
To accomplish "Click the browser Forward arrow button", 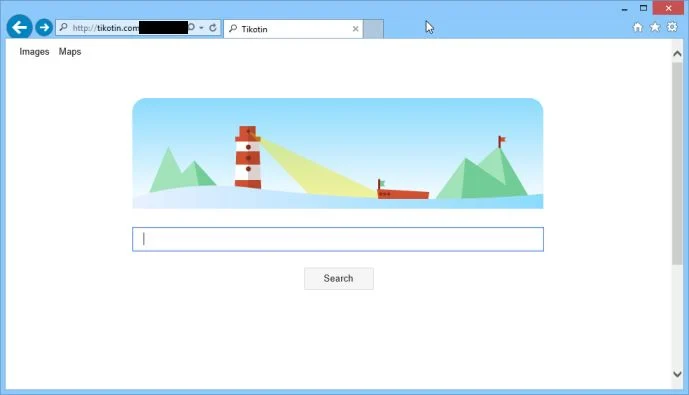I will coord(44,28).
